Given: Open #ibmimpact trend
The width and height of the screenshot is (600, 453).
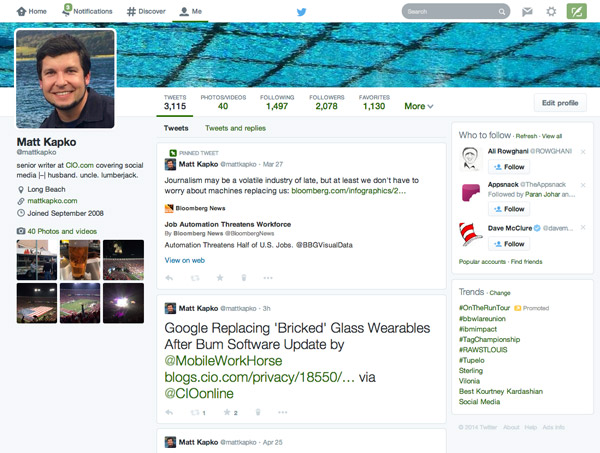Looking at the screenshot, I should (x=478, y=329).
